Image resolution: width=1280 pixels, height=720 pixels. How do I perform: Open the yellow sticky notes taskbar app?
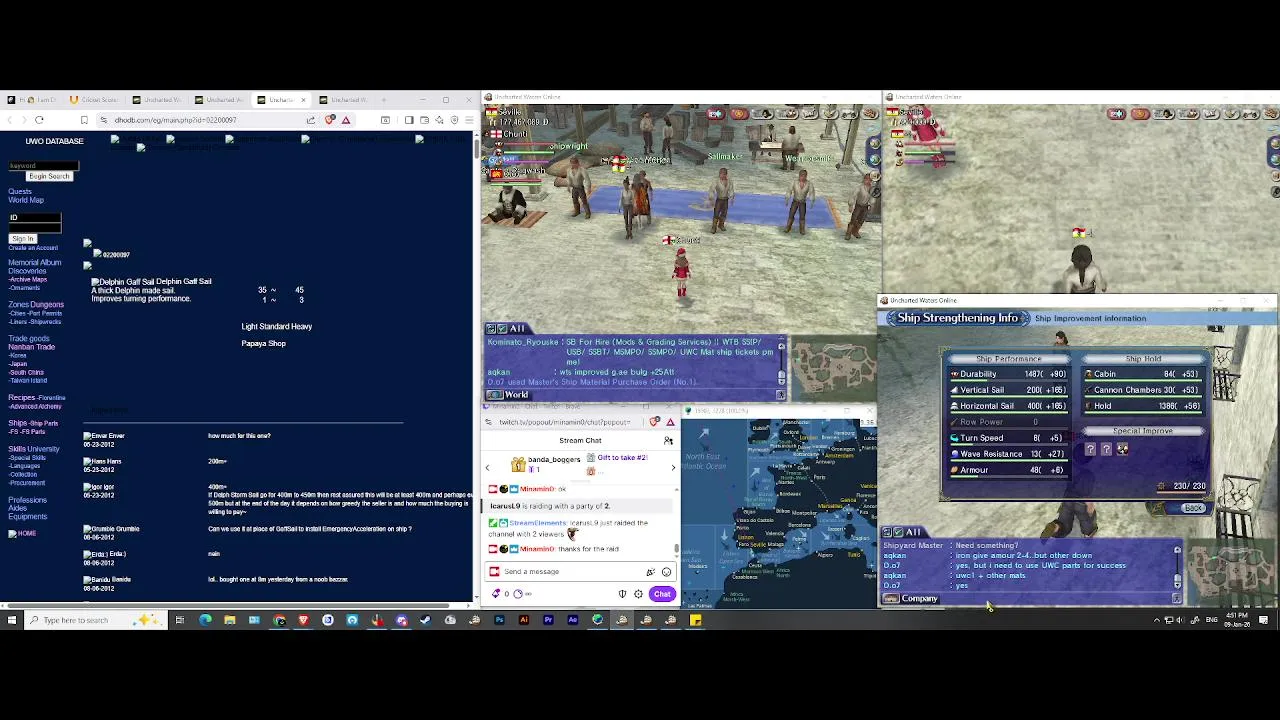point(695,620)
